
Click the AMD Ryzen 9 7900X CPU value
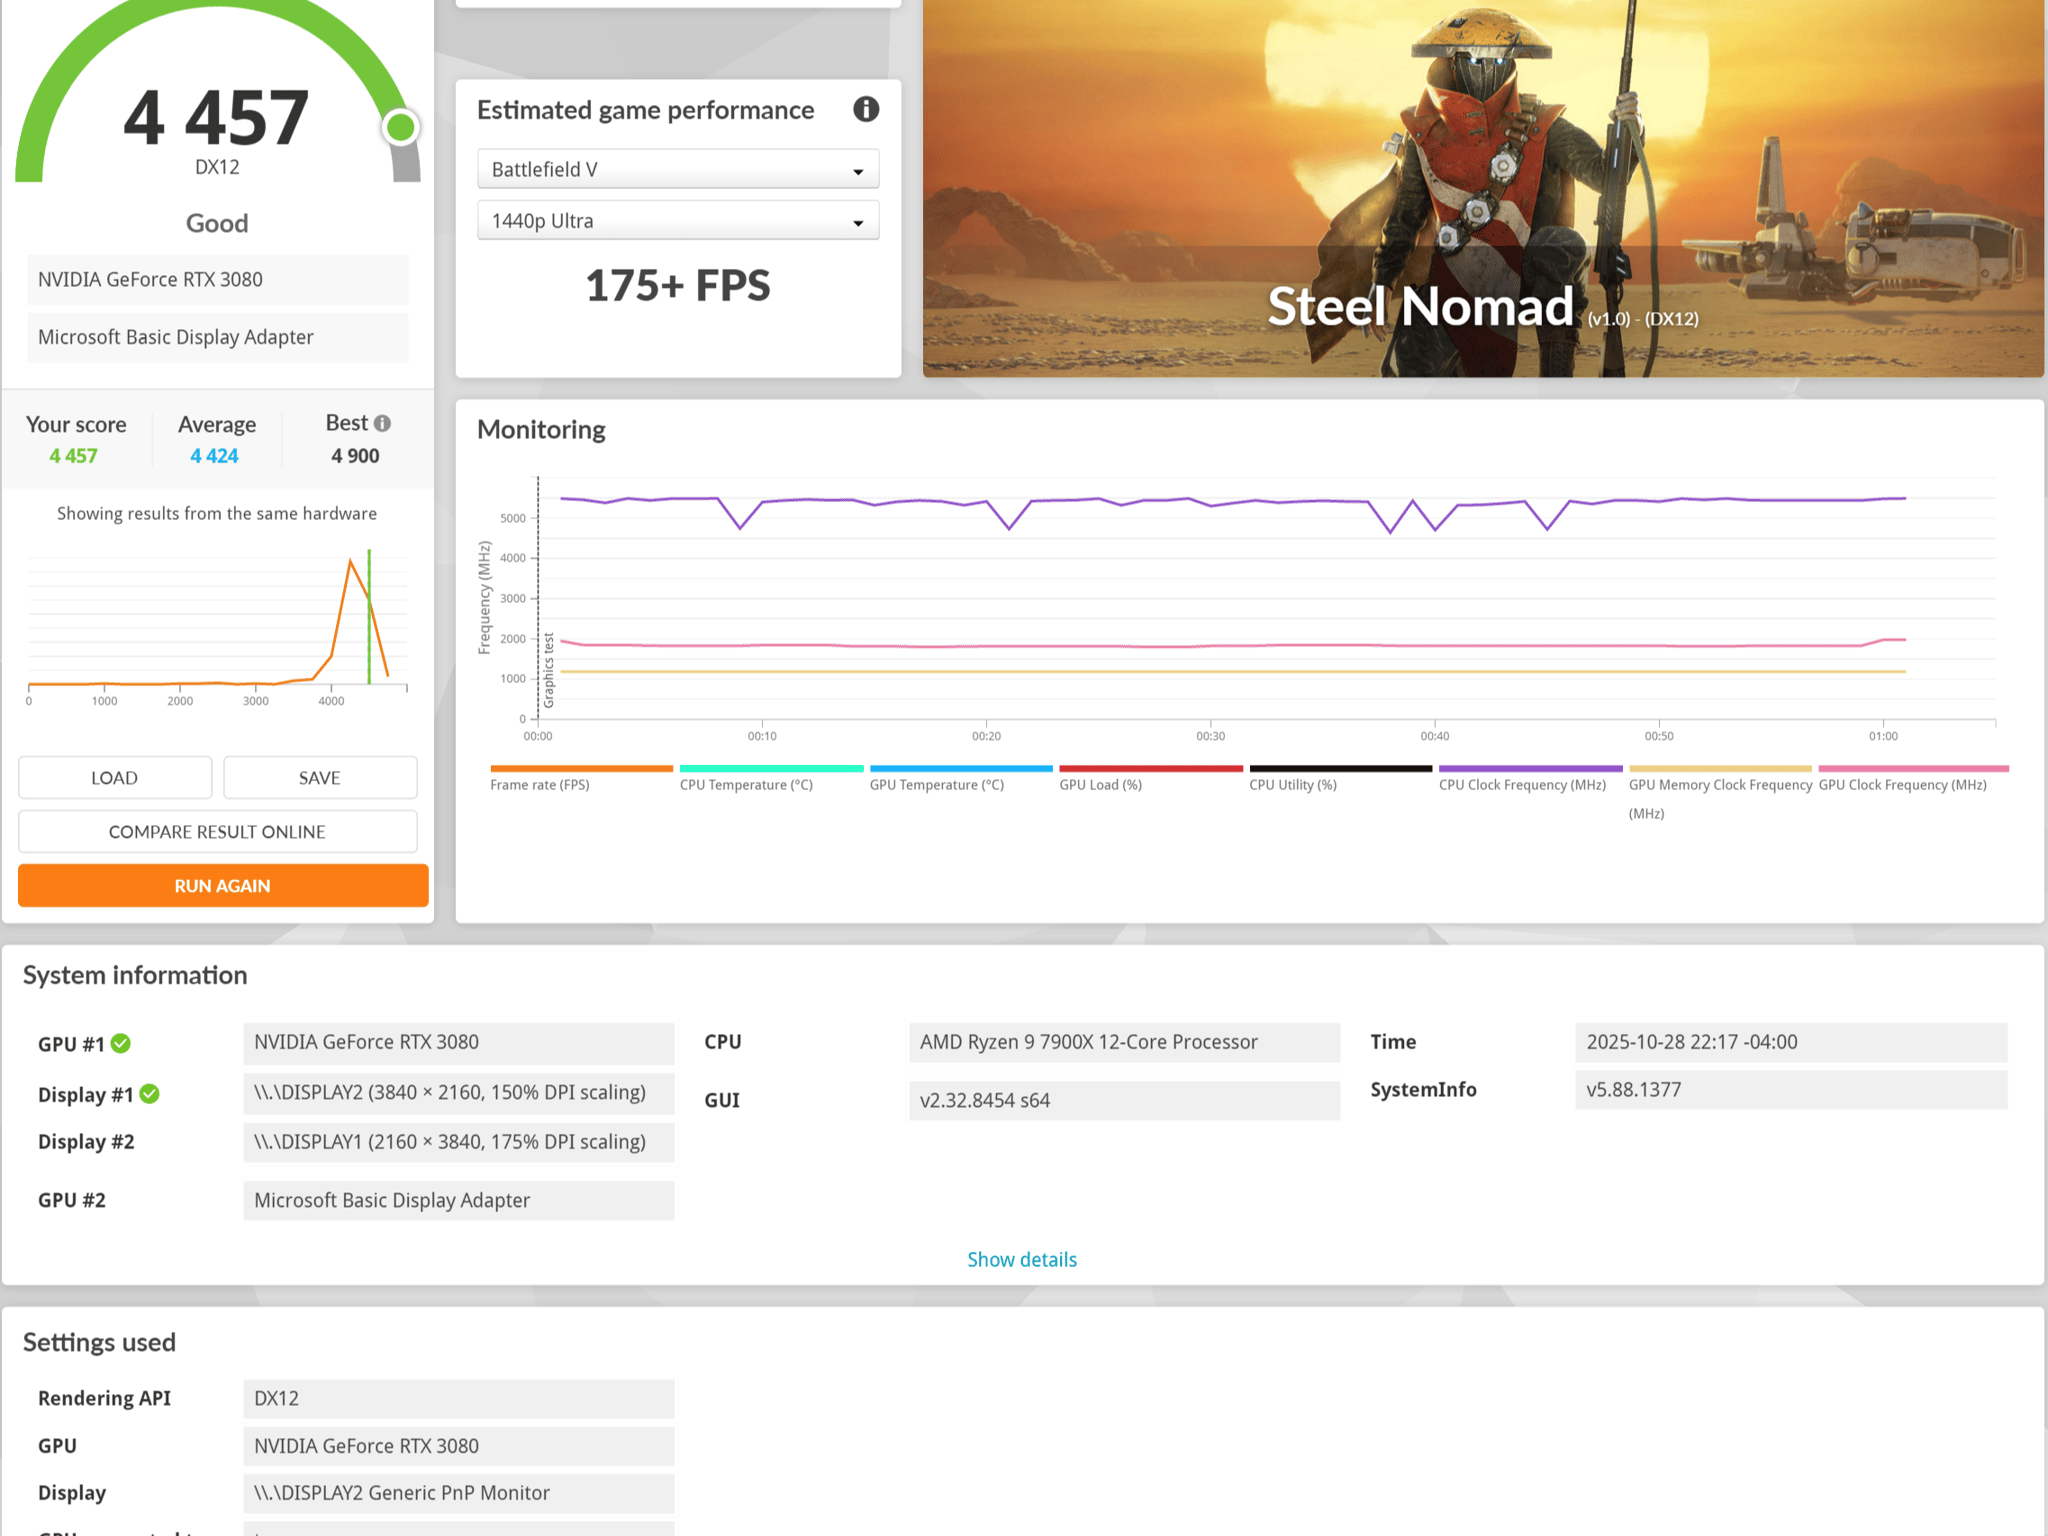coord(1125,1043)
